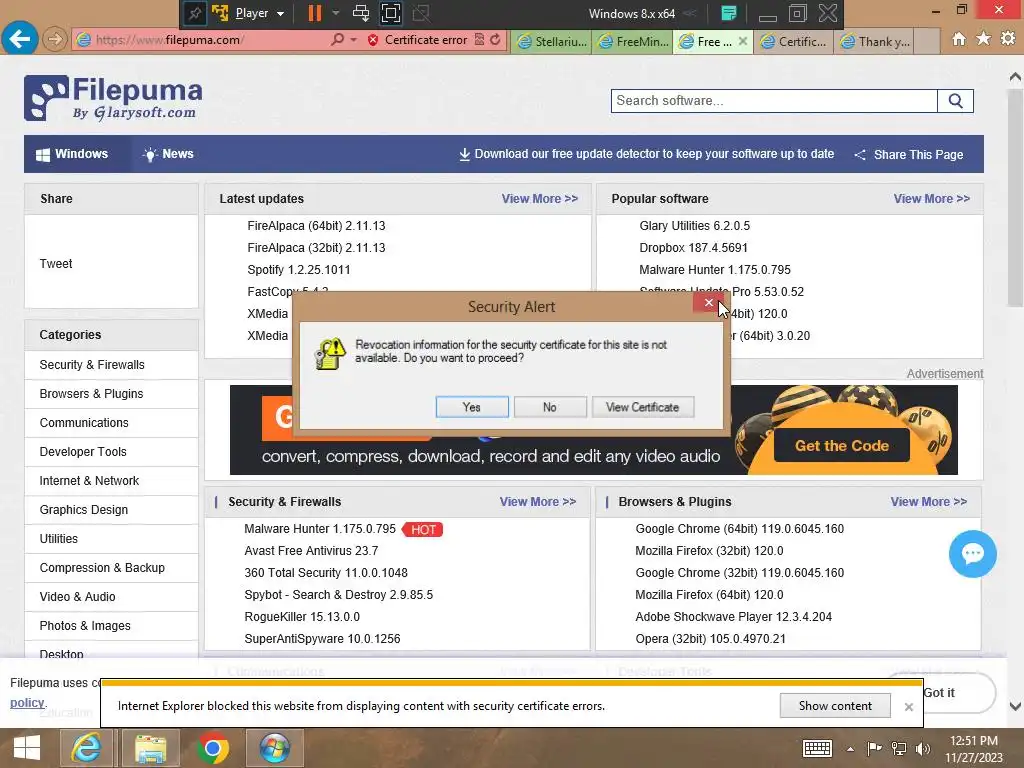Open the blue chat bubble icon

972,554
